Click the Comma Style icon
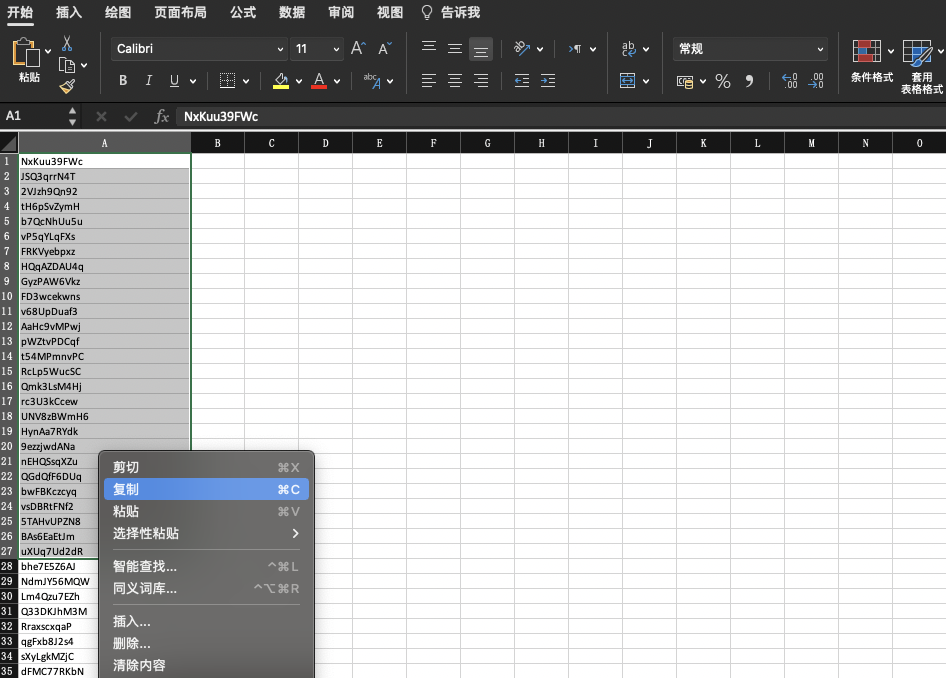This screenshot has height=678, width=946. click(x=749, y=81)
